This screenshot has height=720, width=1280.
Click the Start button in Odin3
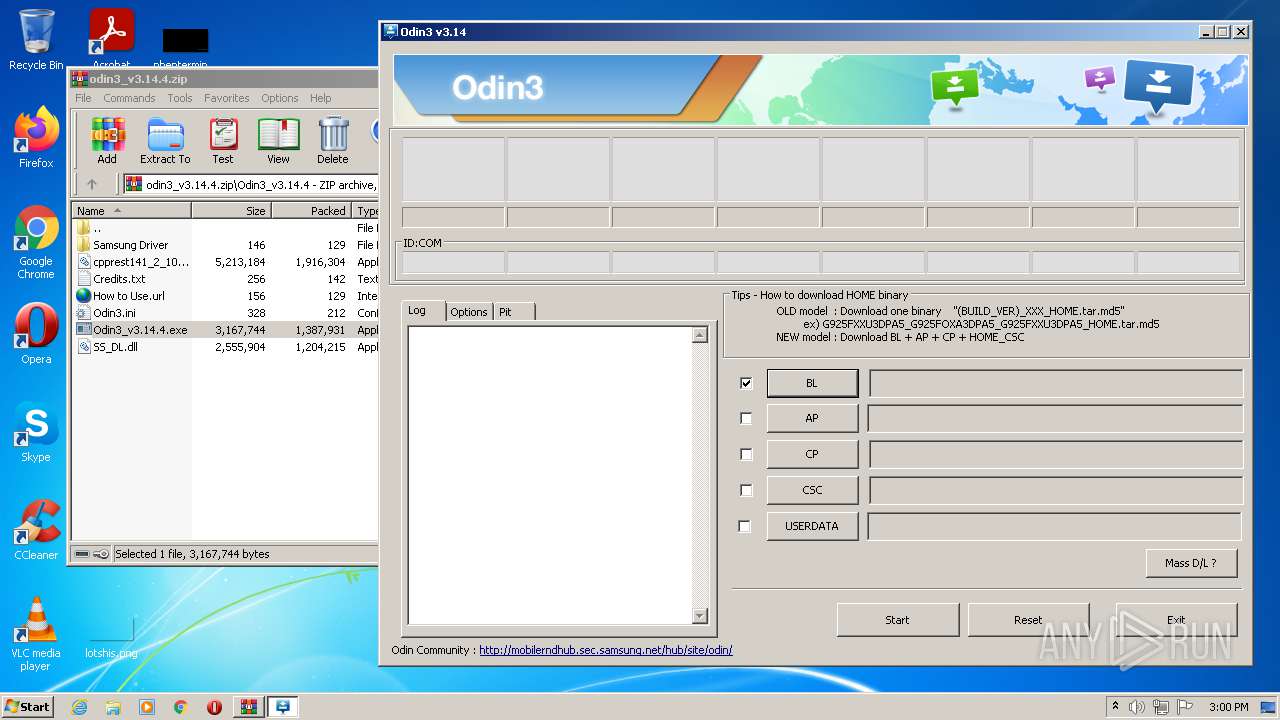(x=897, y=620)
